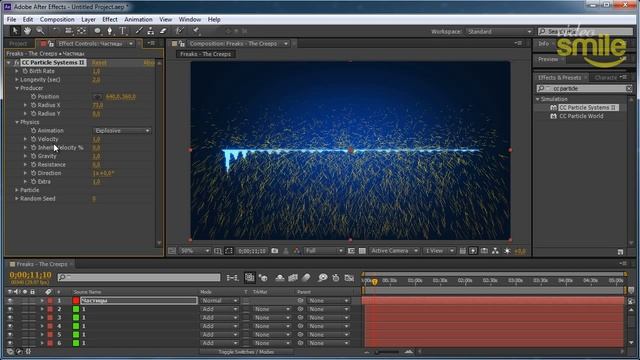Screen dimensions: 640x360
Task: Select the Clone Stamp tool
Action: 151,31
